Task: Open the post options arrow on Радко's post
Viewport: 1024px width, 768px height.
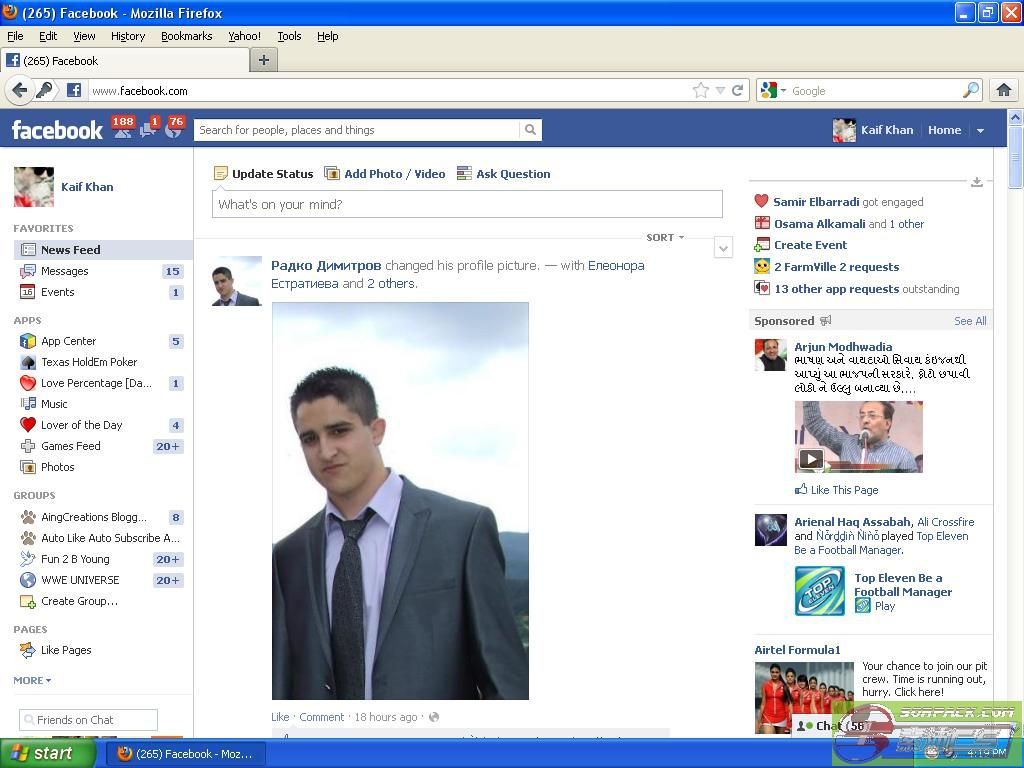Action: (x=723, y=248)
